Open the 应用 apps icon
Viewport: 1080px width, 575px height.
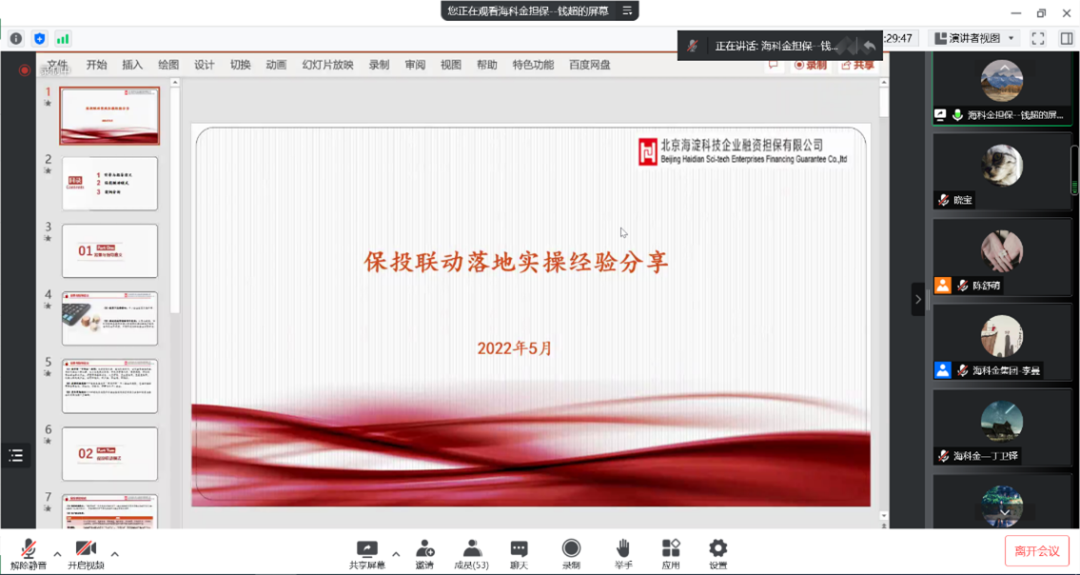click(671, 549)
